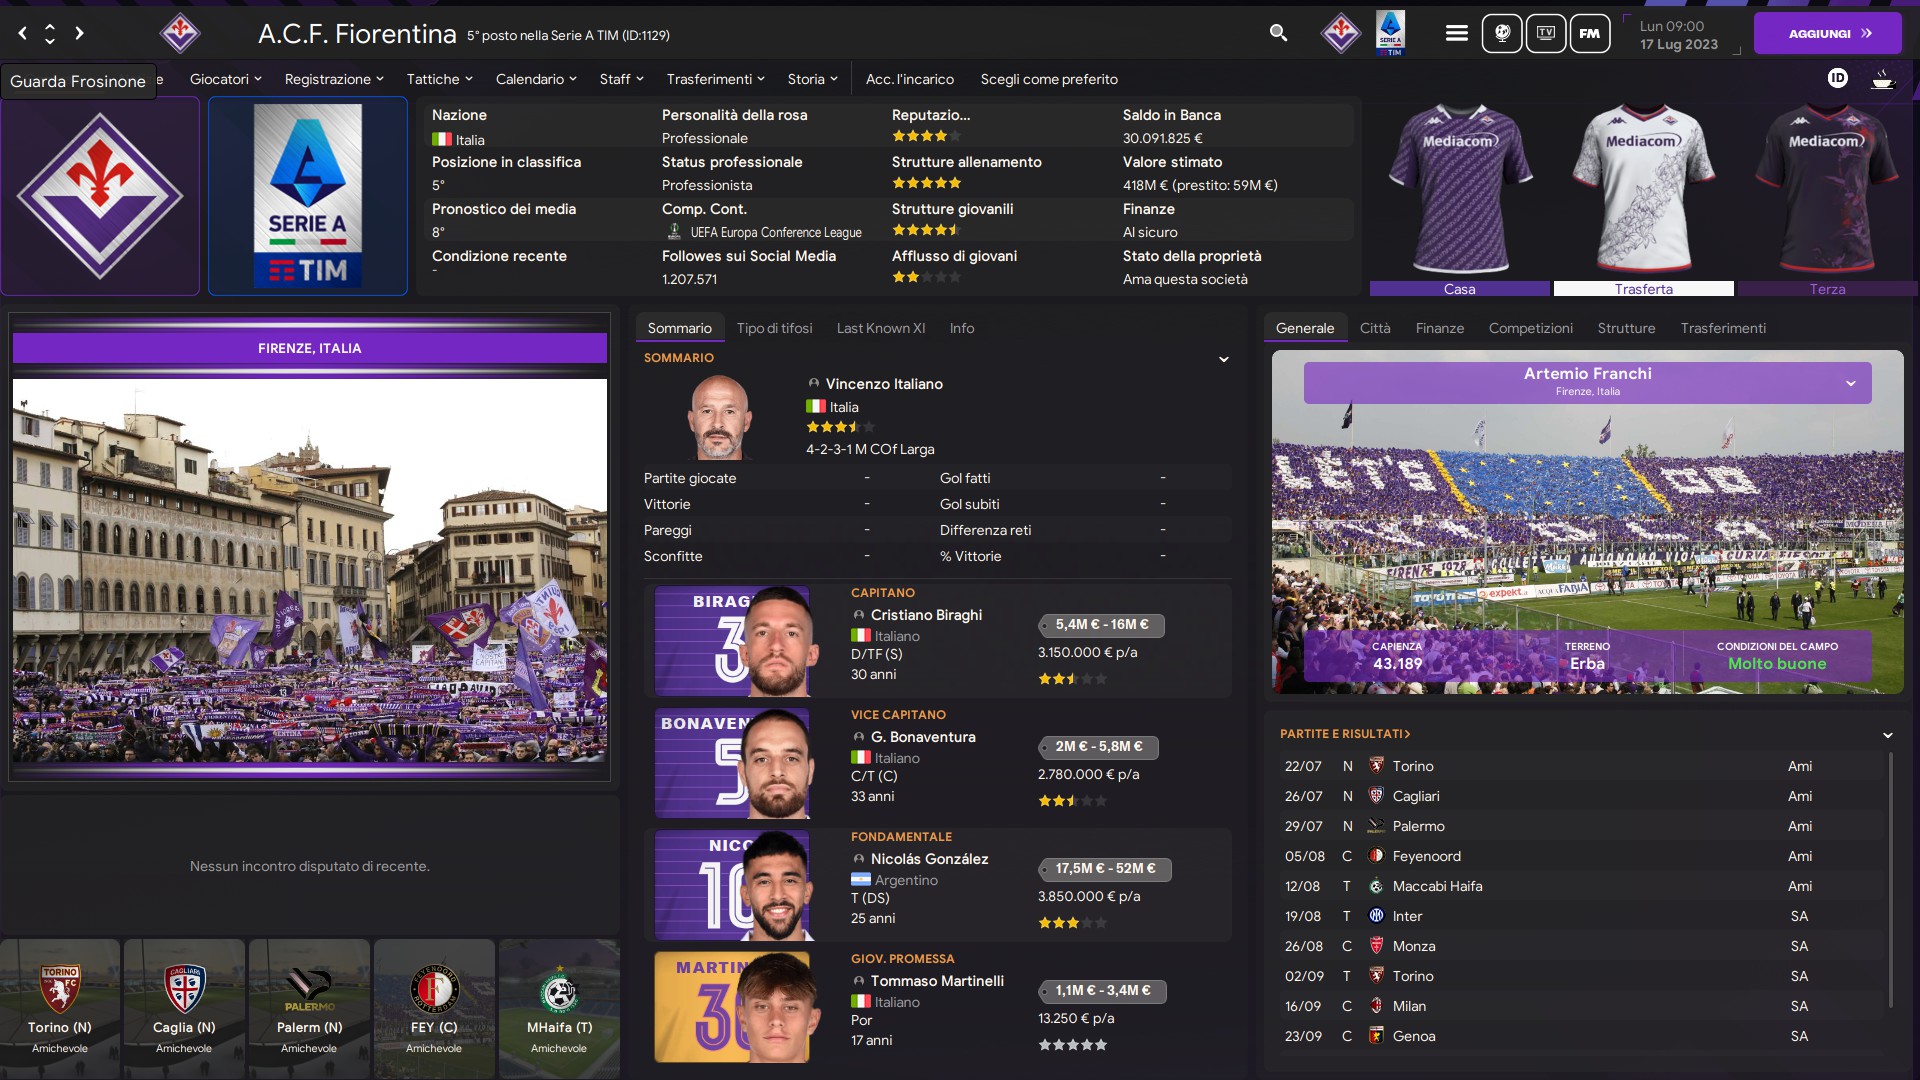Open the Trasferimenti dropdown menu
The height and width of the screenshot is (1080, 1920).
tap(716, 79)
